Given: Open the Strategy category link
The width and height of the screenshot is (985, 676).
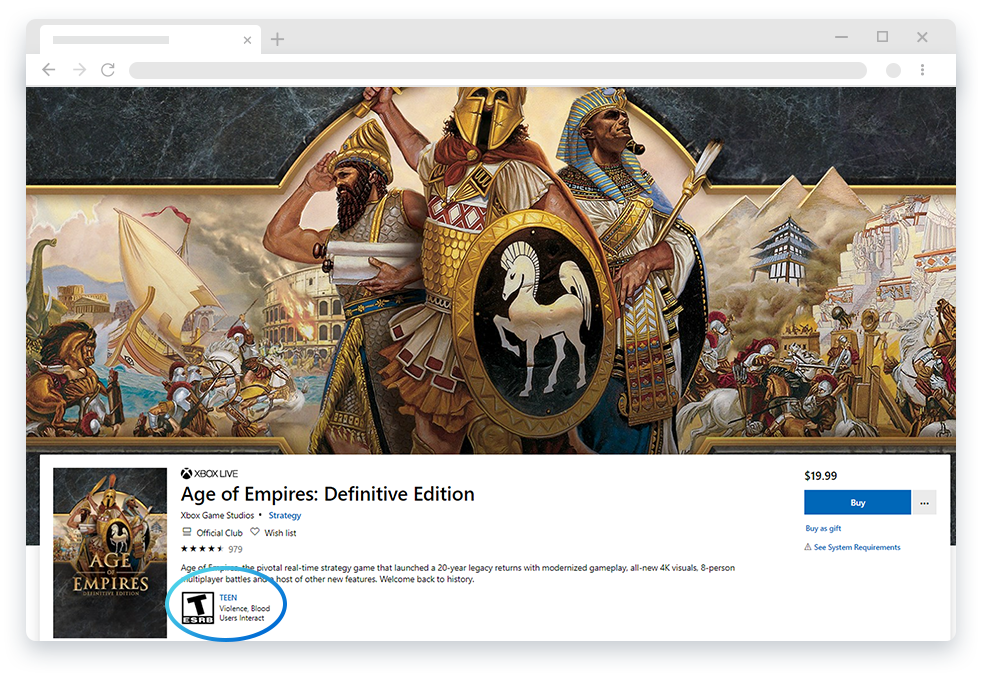Looking at the screenshot, I should 285,515.
